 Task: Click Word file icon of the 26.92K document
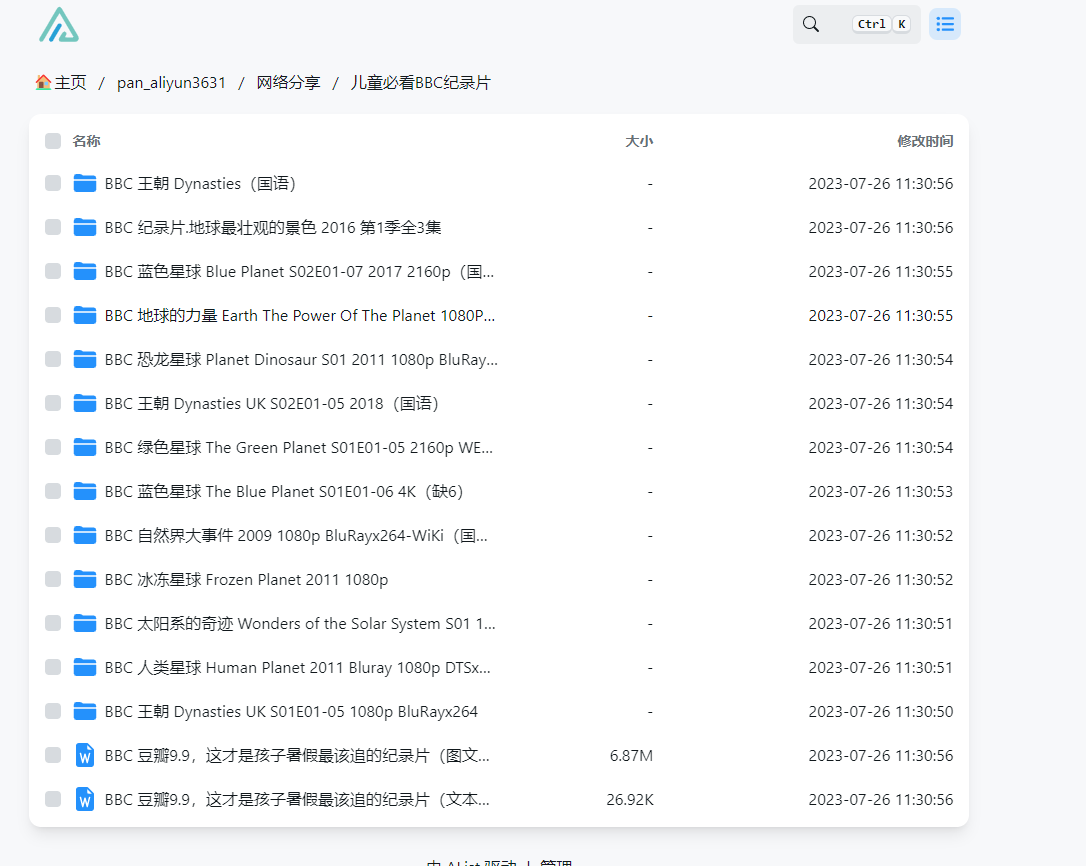tap(85, 800)
